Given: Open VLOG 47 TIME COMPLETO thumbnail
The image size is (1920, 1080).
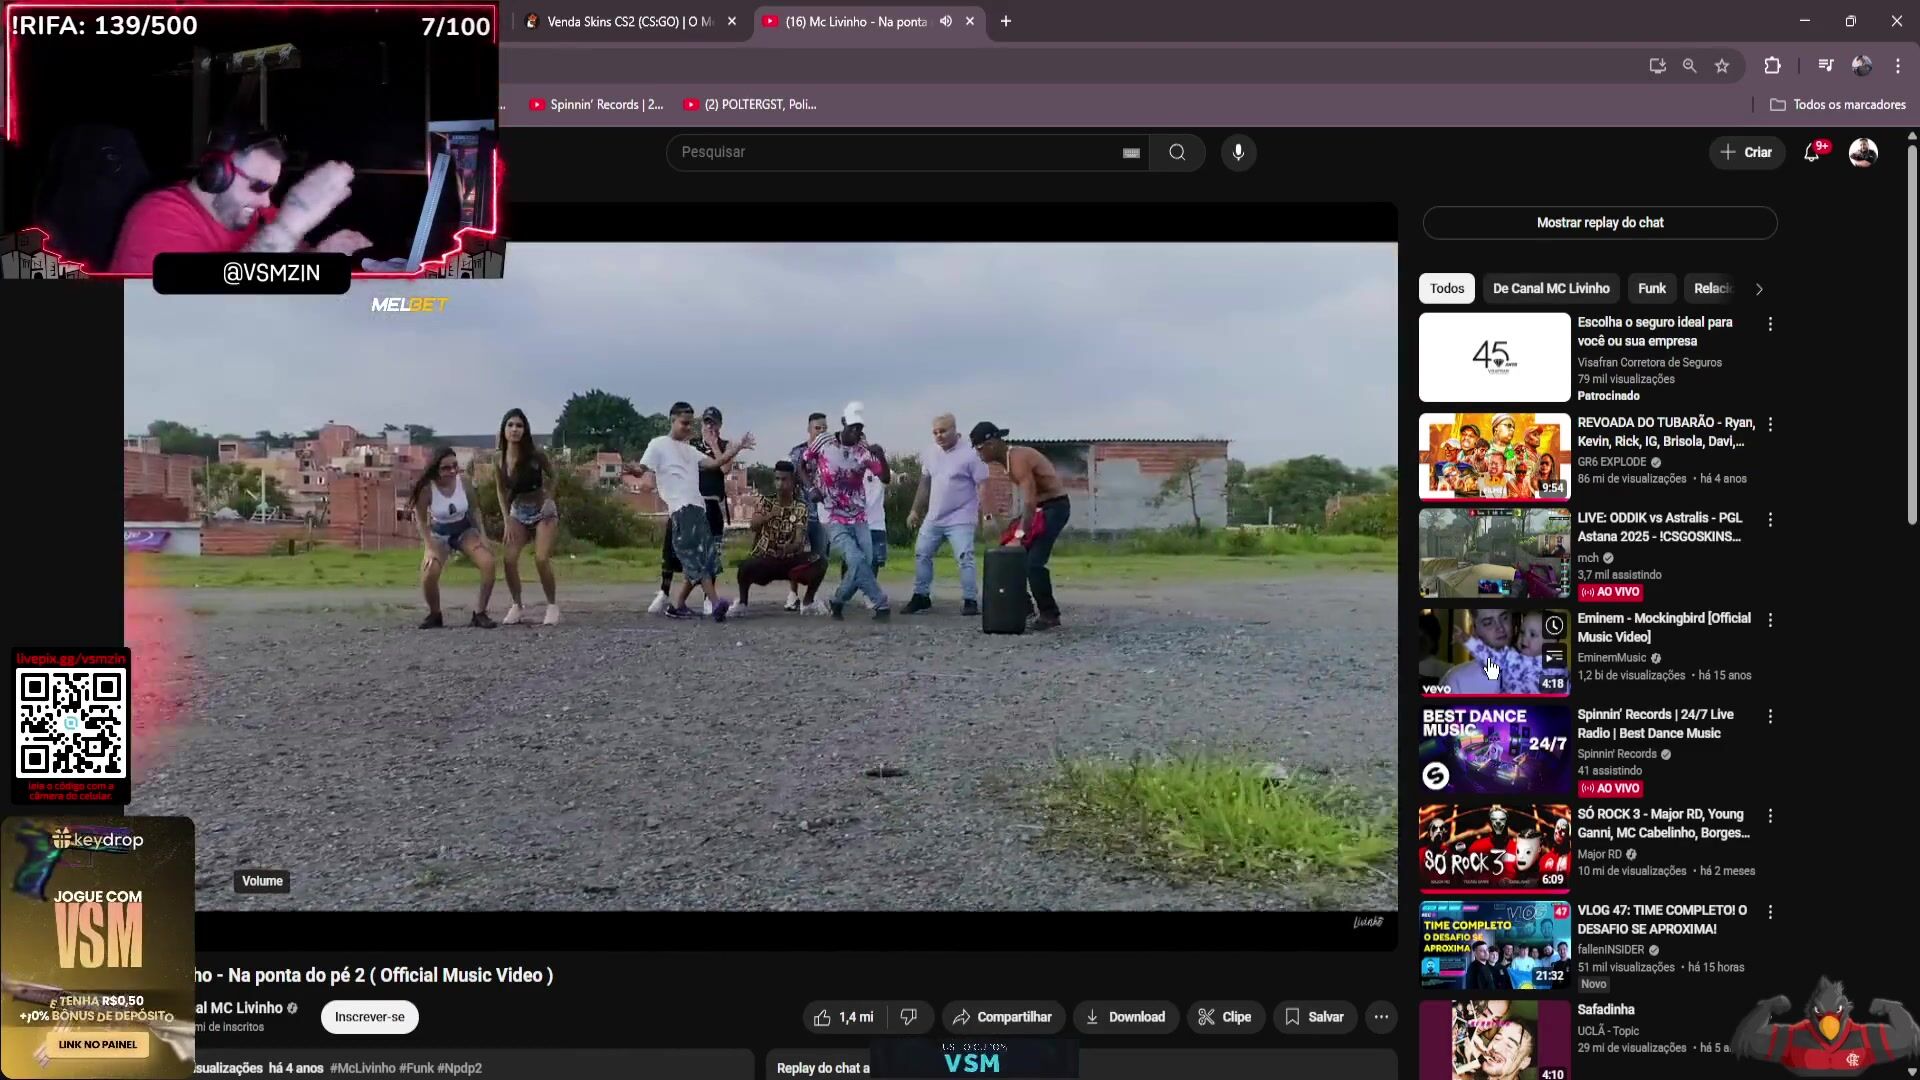Looking at the screenshot, I should (1494, 945).
